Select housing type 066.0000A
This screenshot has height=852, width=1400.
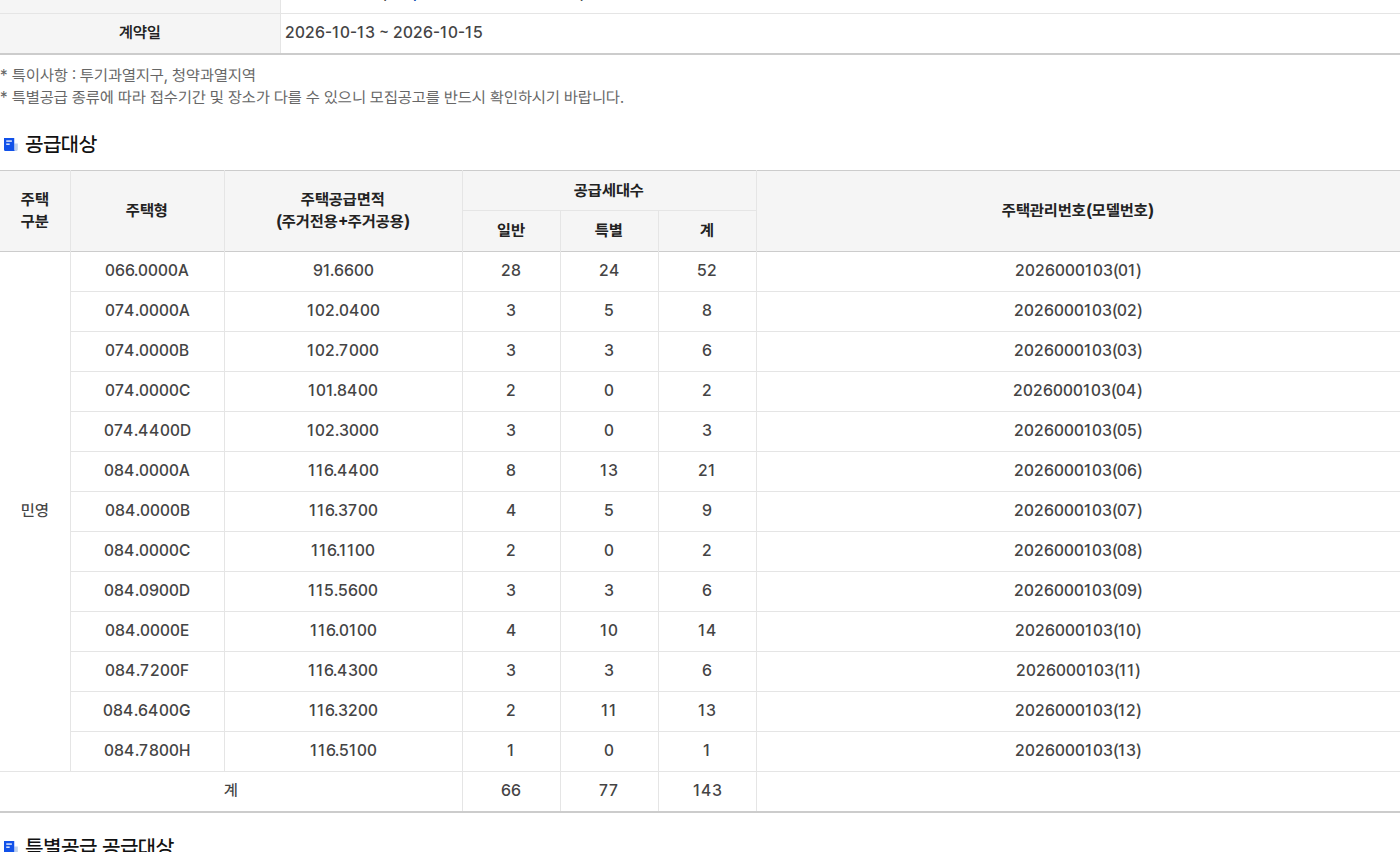[x=147, y=271]
